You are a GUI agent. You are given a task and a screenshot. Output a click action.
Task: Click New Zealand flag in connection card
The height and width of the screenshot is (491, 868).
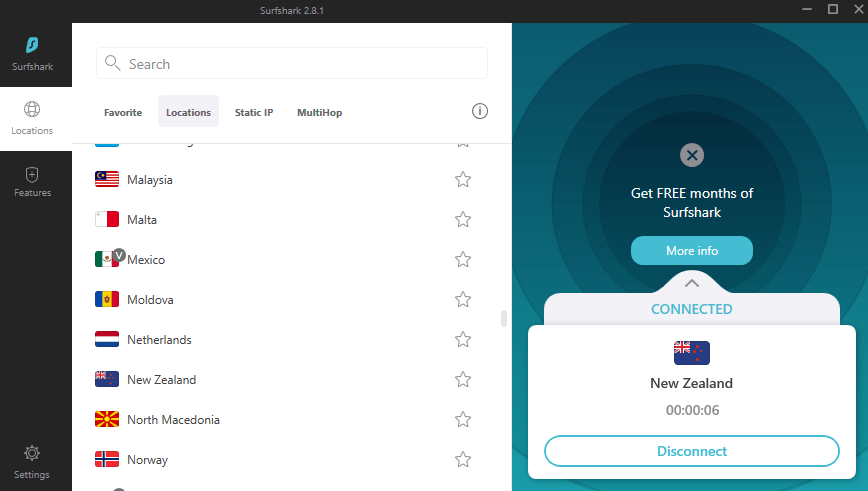point(691,353)
